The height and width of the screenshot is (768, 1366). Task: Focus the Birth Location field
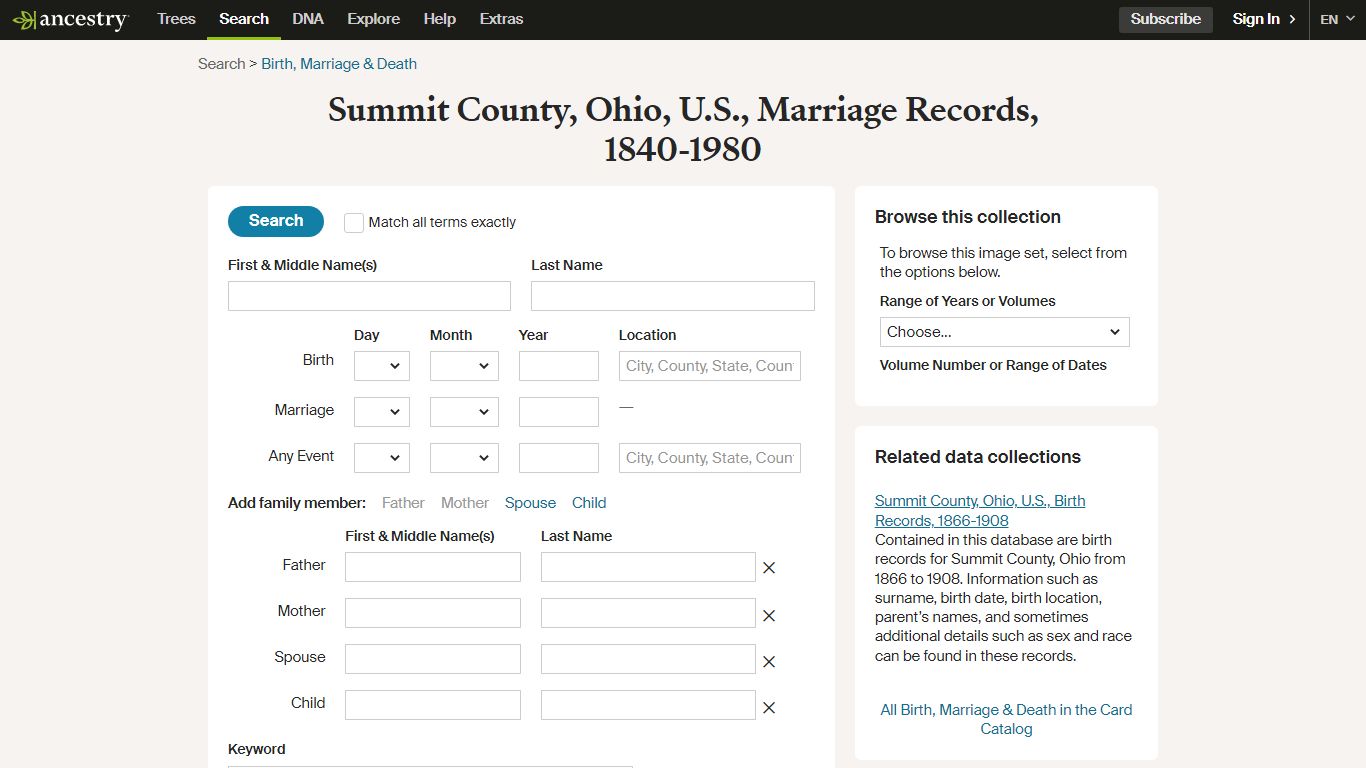click(710, 366)
